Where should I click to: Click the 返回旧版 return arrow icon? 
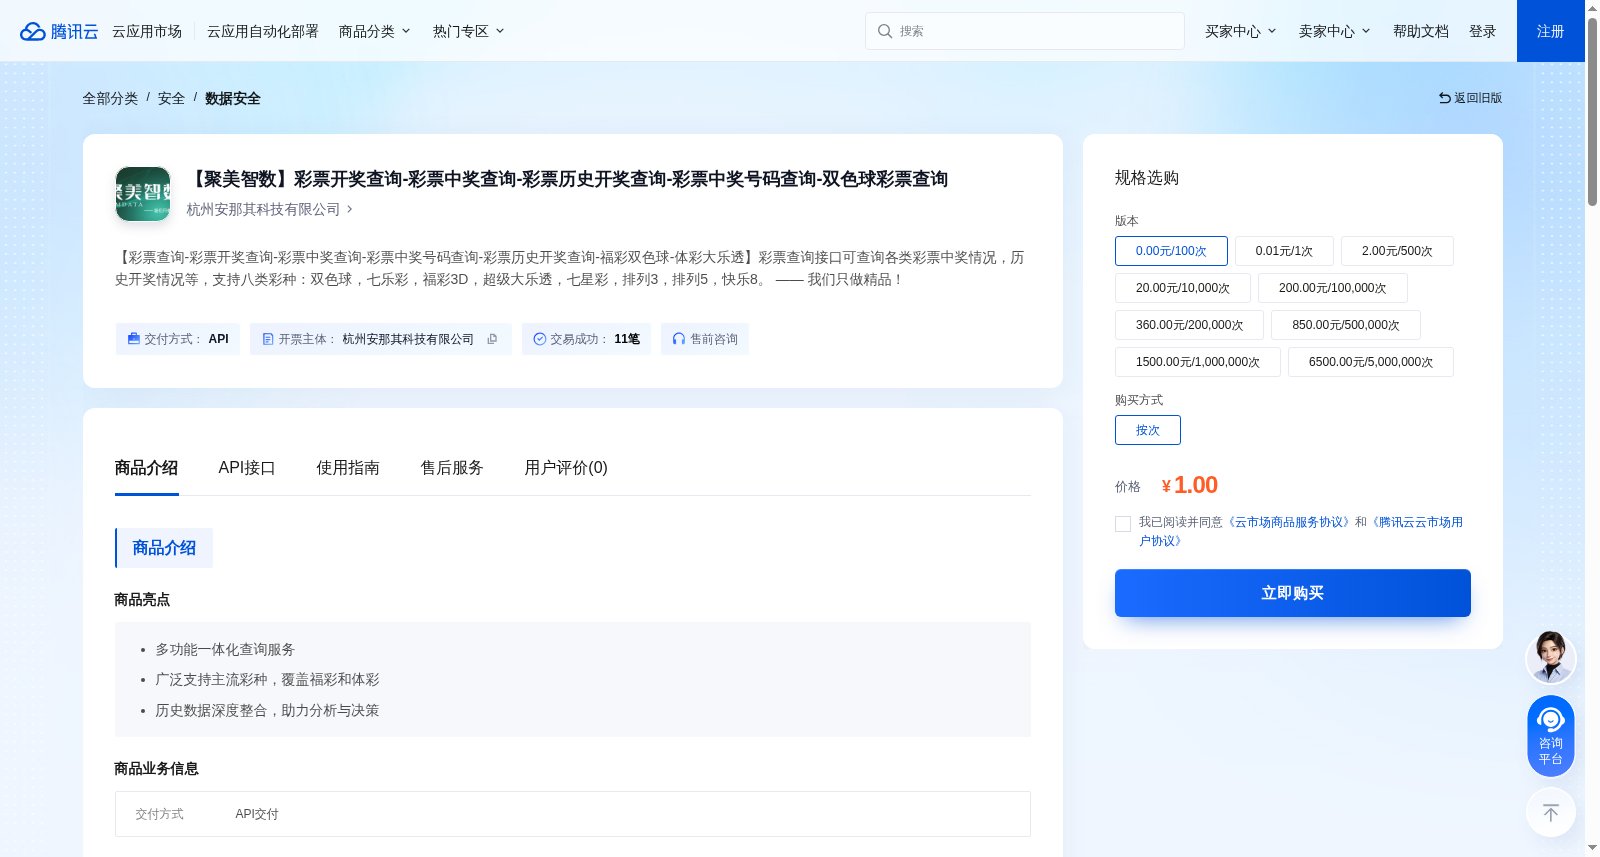coord(1445,98)
